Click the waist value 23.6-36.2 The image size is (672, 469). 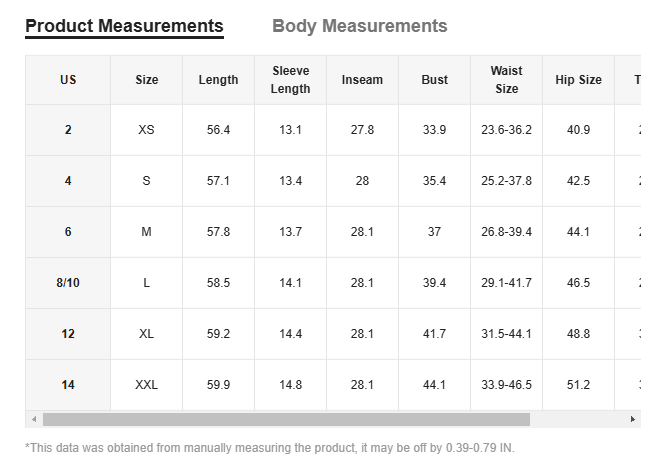(506, 130)
